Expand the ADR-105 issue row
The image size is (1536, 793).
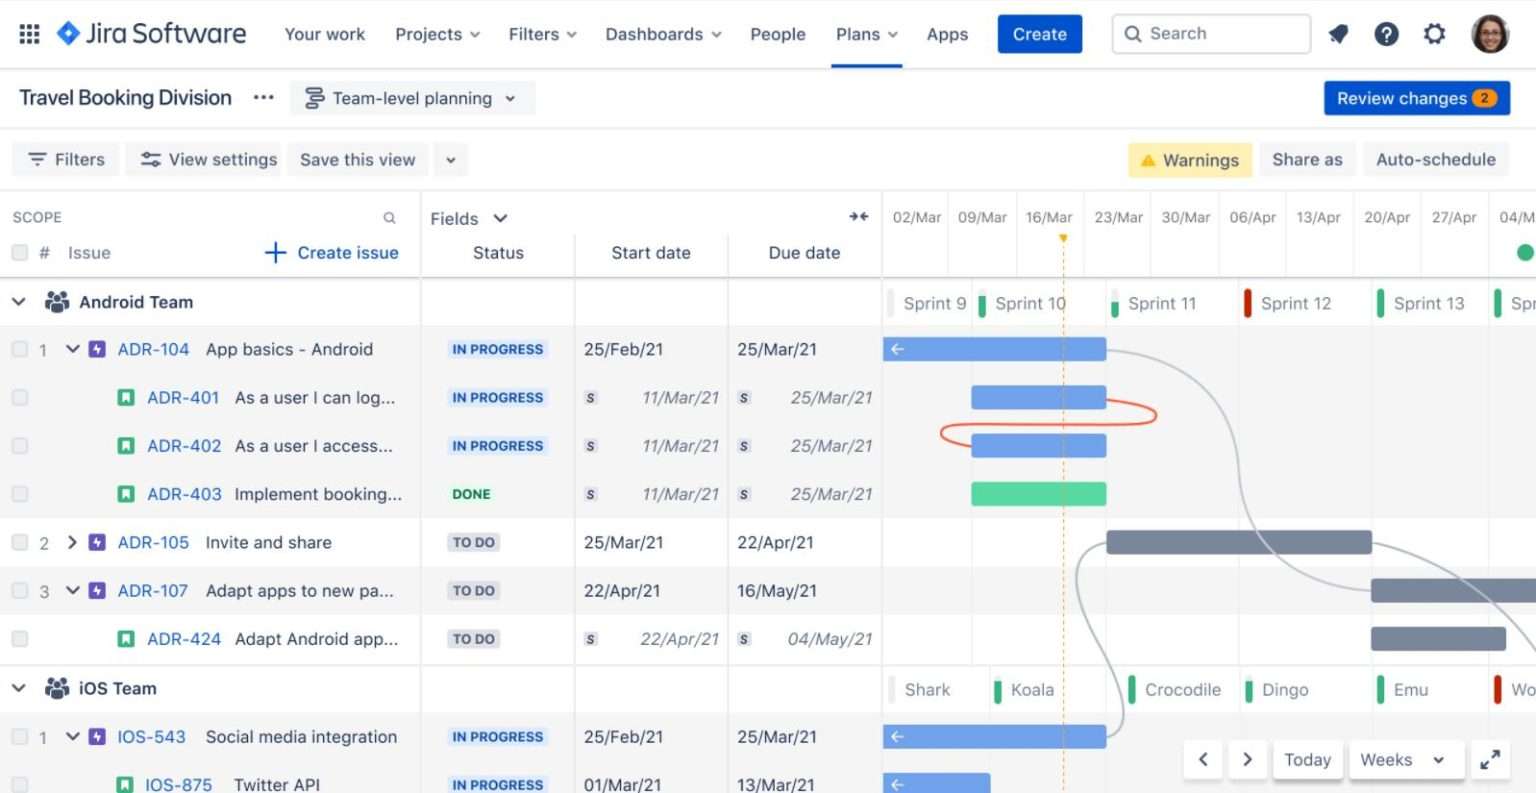(x=71, y=542)
